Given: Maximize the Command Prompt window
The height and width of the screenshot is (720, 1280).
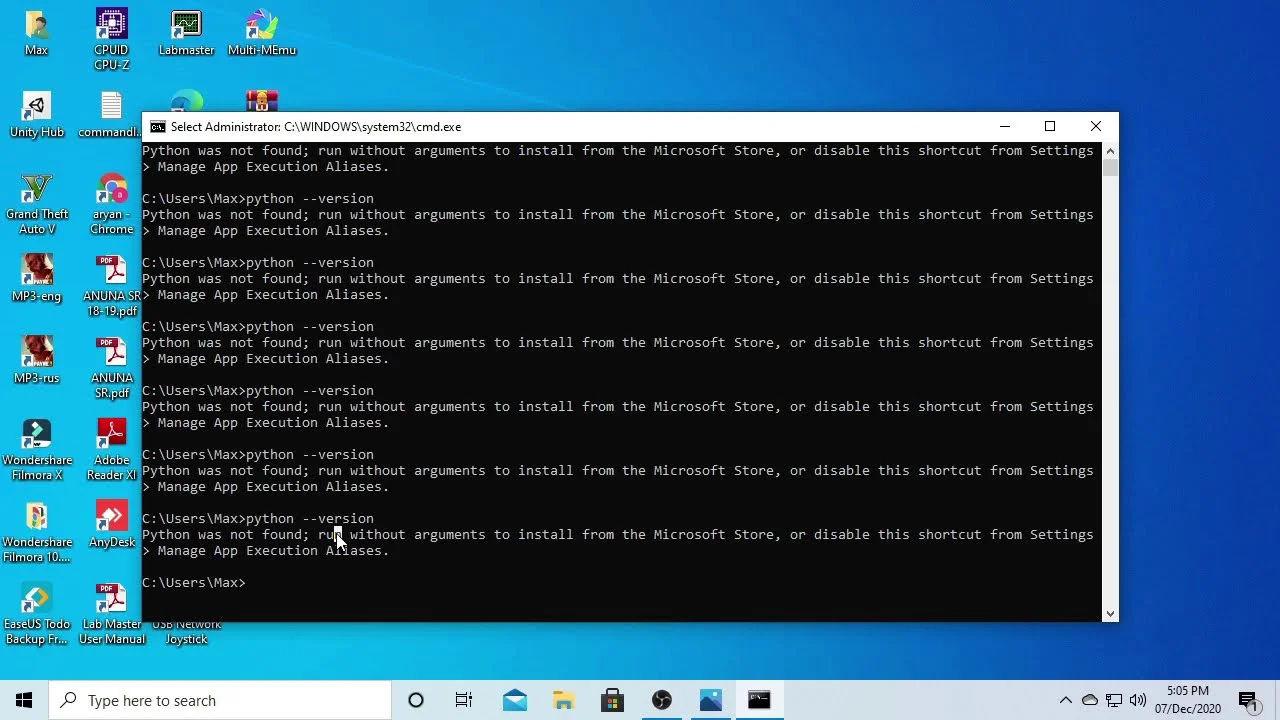Looking at the screenshot, I should 1050,127.
